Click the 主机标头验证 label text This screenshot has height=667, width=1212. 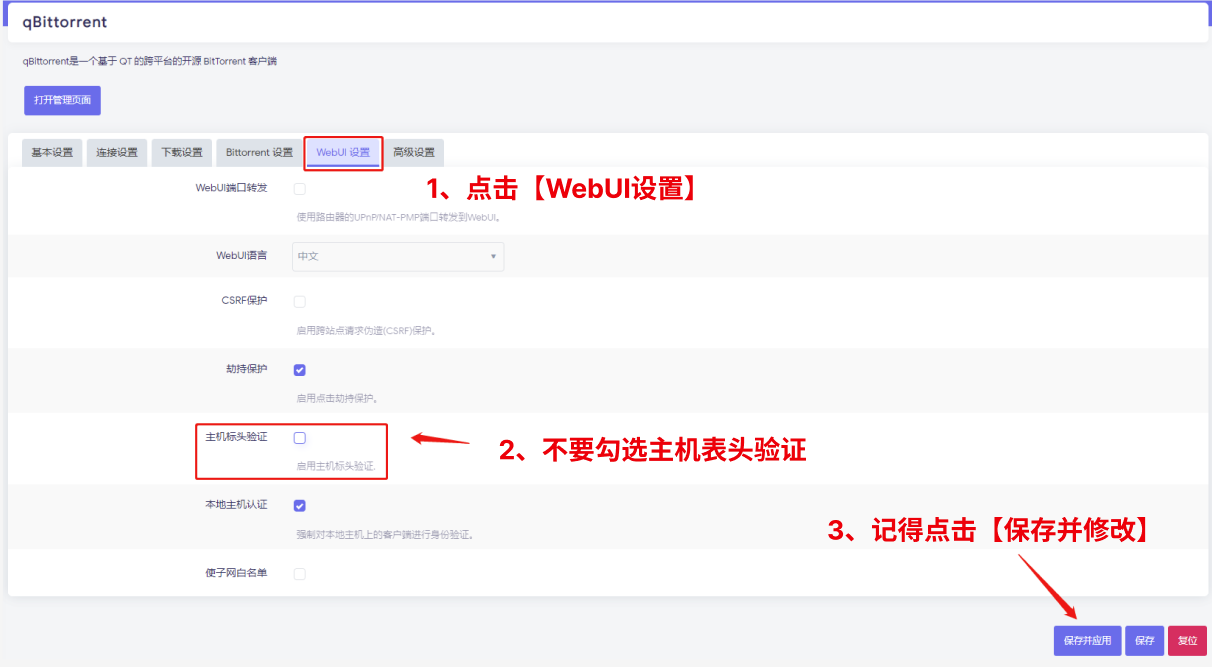pos(237,437)
